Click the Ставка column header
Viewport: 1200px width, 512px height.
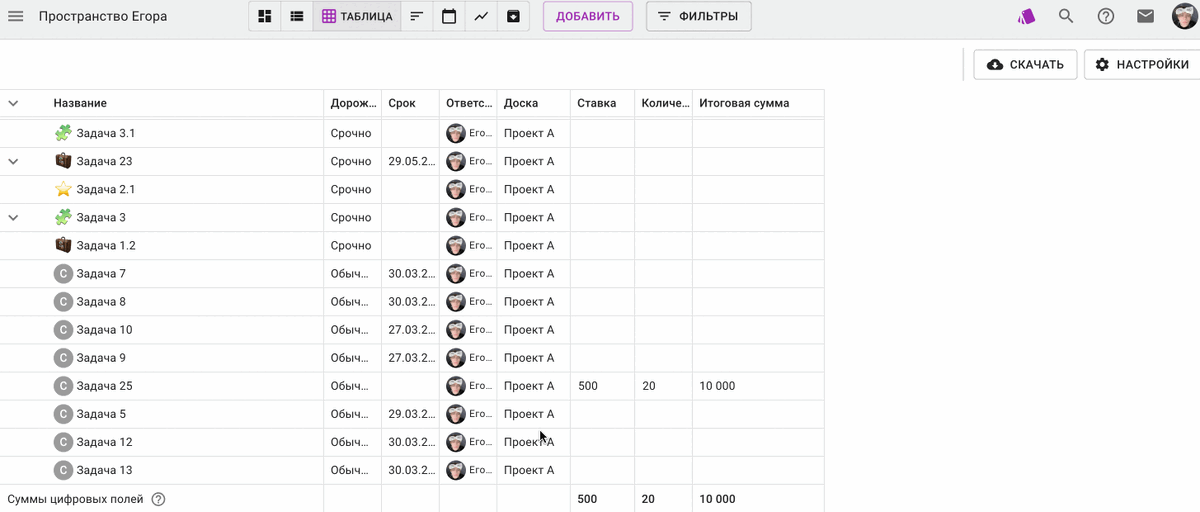click(602, 103)
